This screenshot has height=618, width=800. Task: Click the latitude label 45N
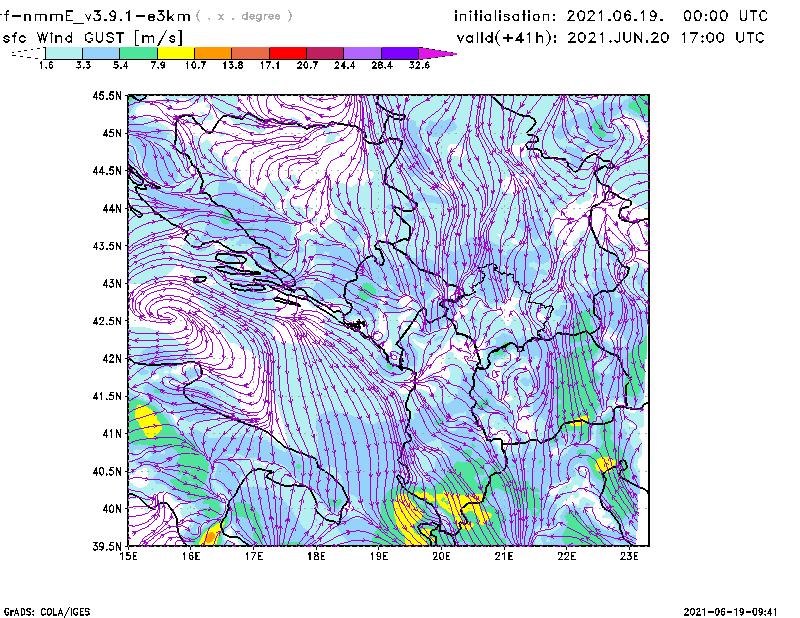112,133
